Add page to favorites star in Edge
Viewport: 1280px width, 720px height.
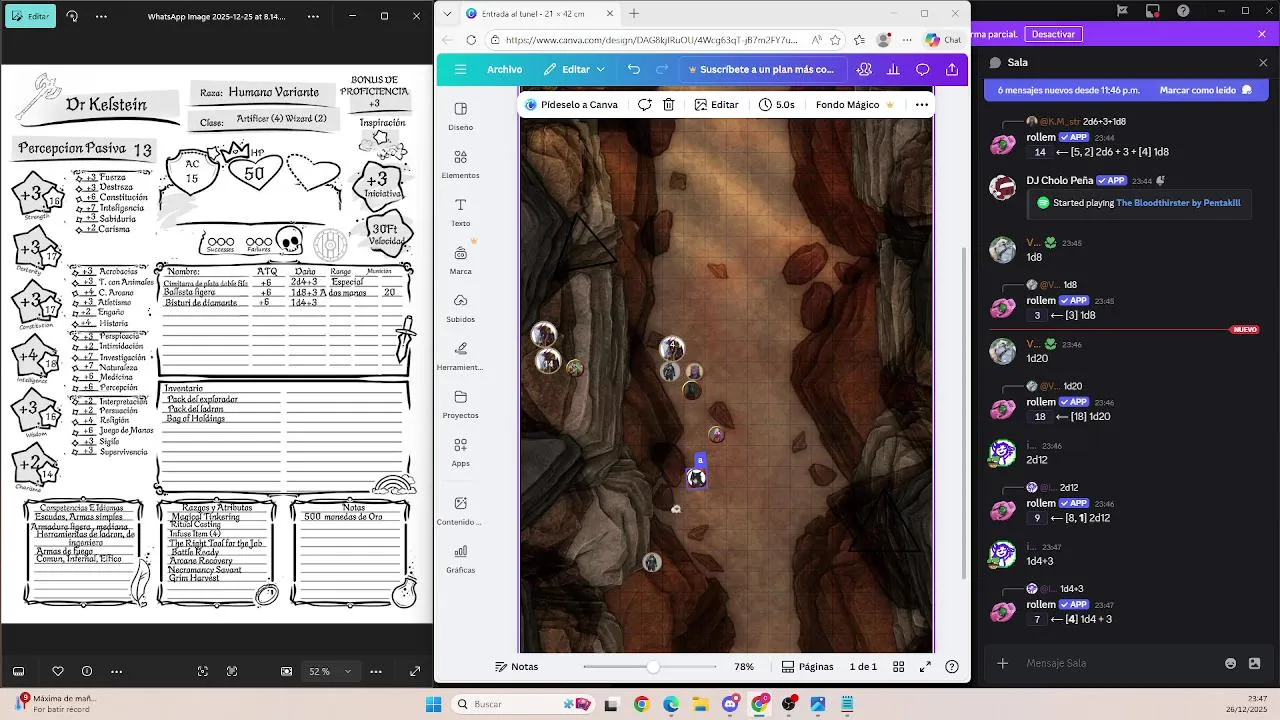pos(836,40)
